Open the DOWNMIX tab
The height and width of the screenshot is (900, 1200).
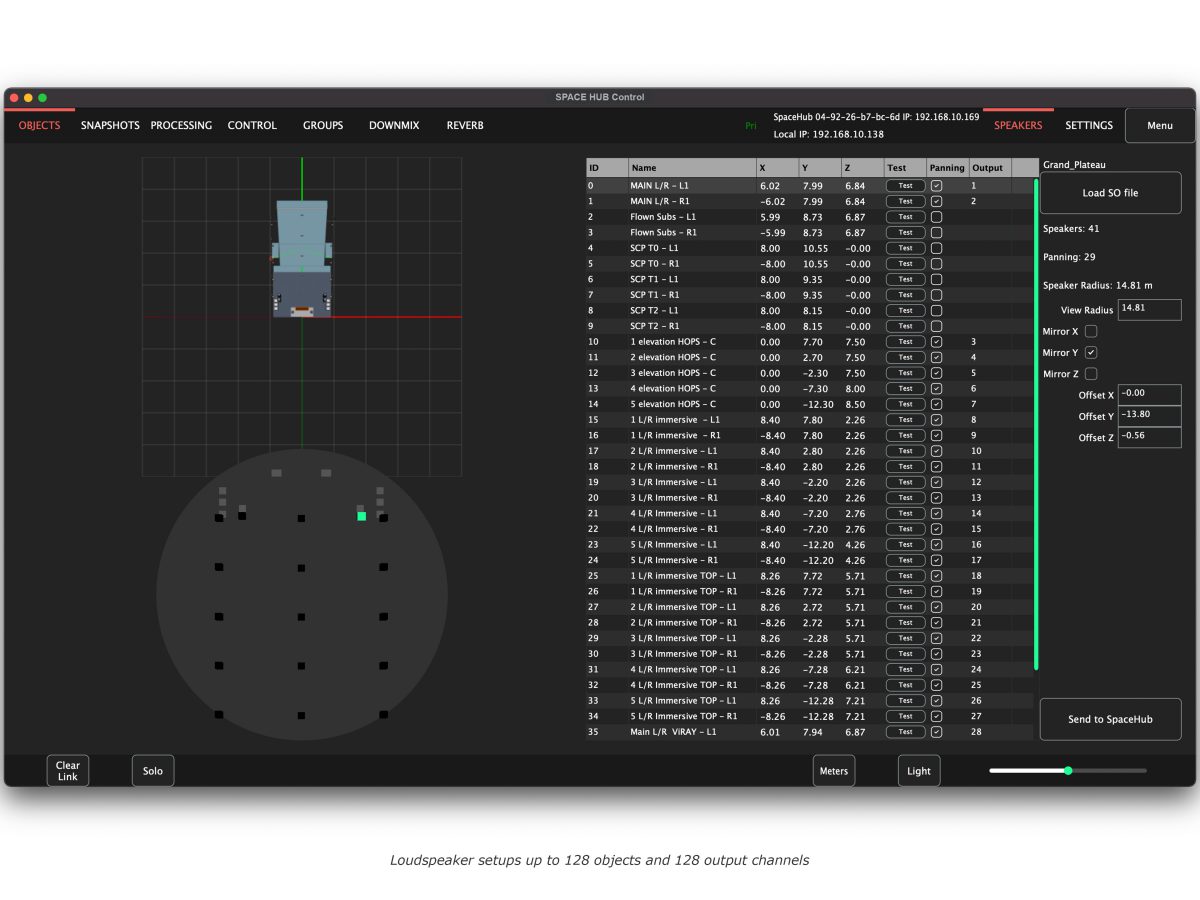click(x=394, y=126)
